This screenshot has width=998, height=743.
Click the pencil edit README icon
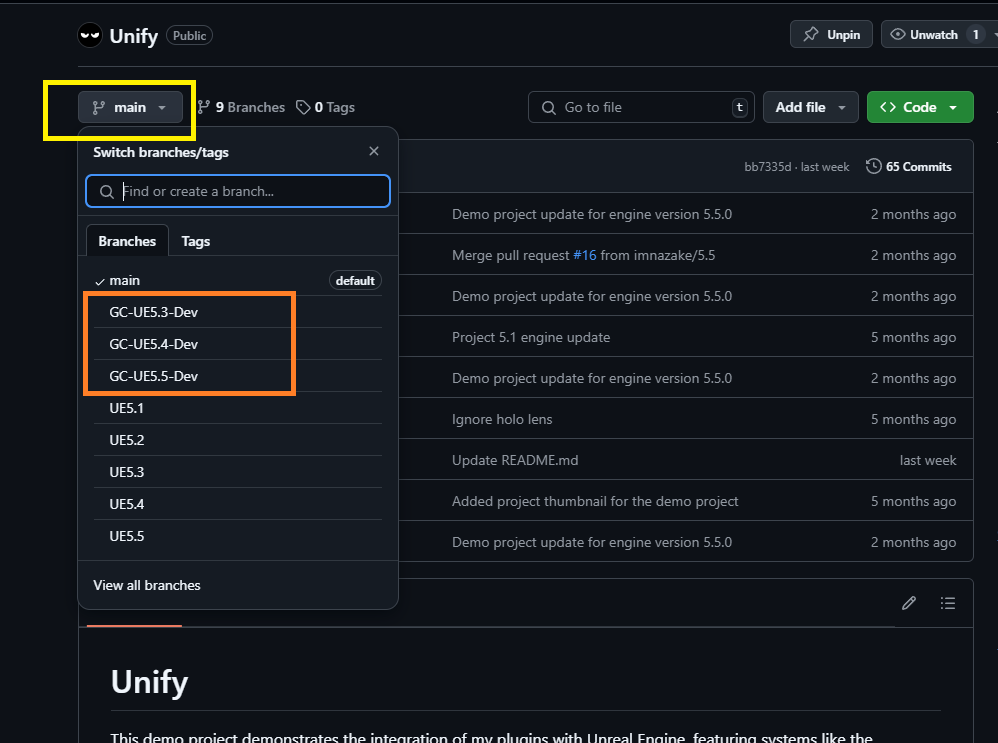(x=909, y=603)
